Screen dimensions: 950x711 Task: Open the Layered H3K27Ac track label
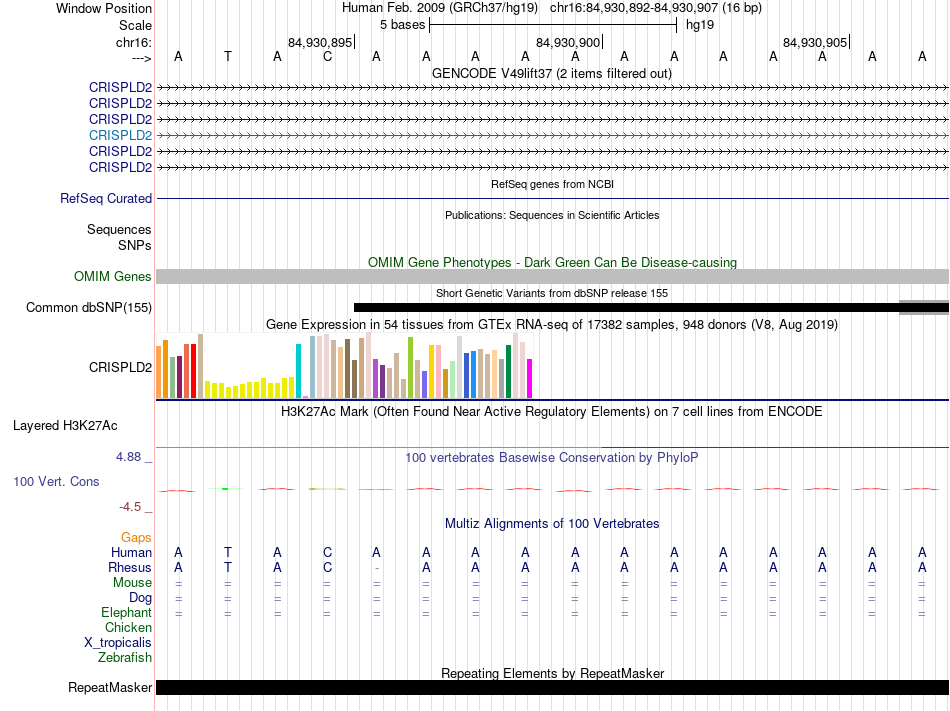[x=65, y=426]
